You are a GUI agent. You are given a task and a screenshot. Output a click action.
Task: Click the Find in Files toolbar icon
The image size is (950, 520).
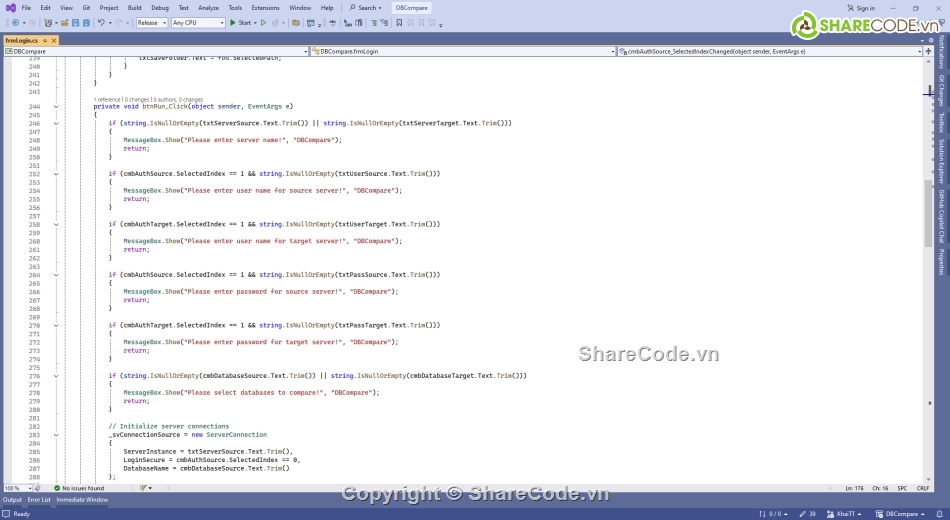pyautogui.click(x=296, y=22)
